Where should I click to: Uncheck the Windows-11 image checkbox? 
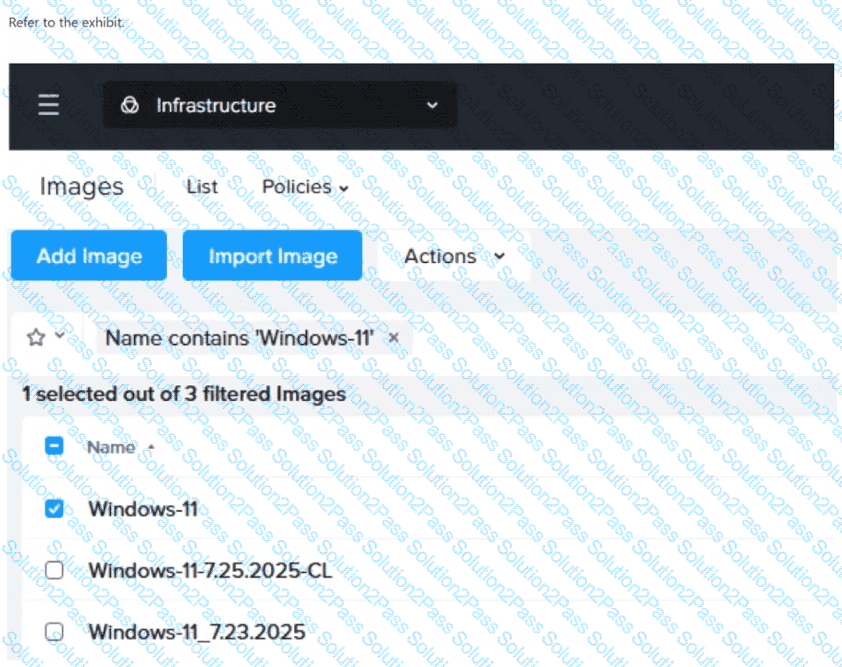click(x=55, y=509)
